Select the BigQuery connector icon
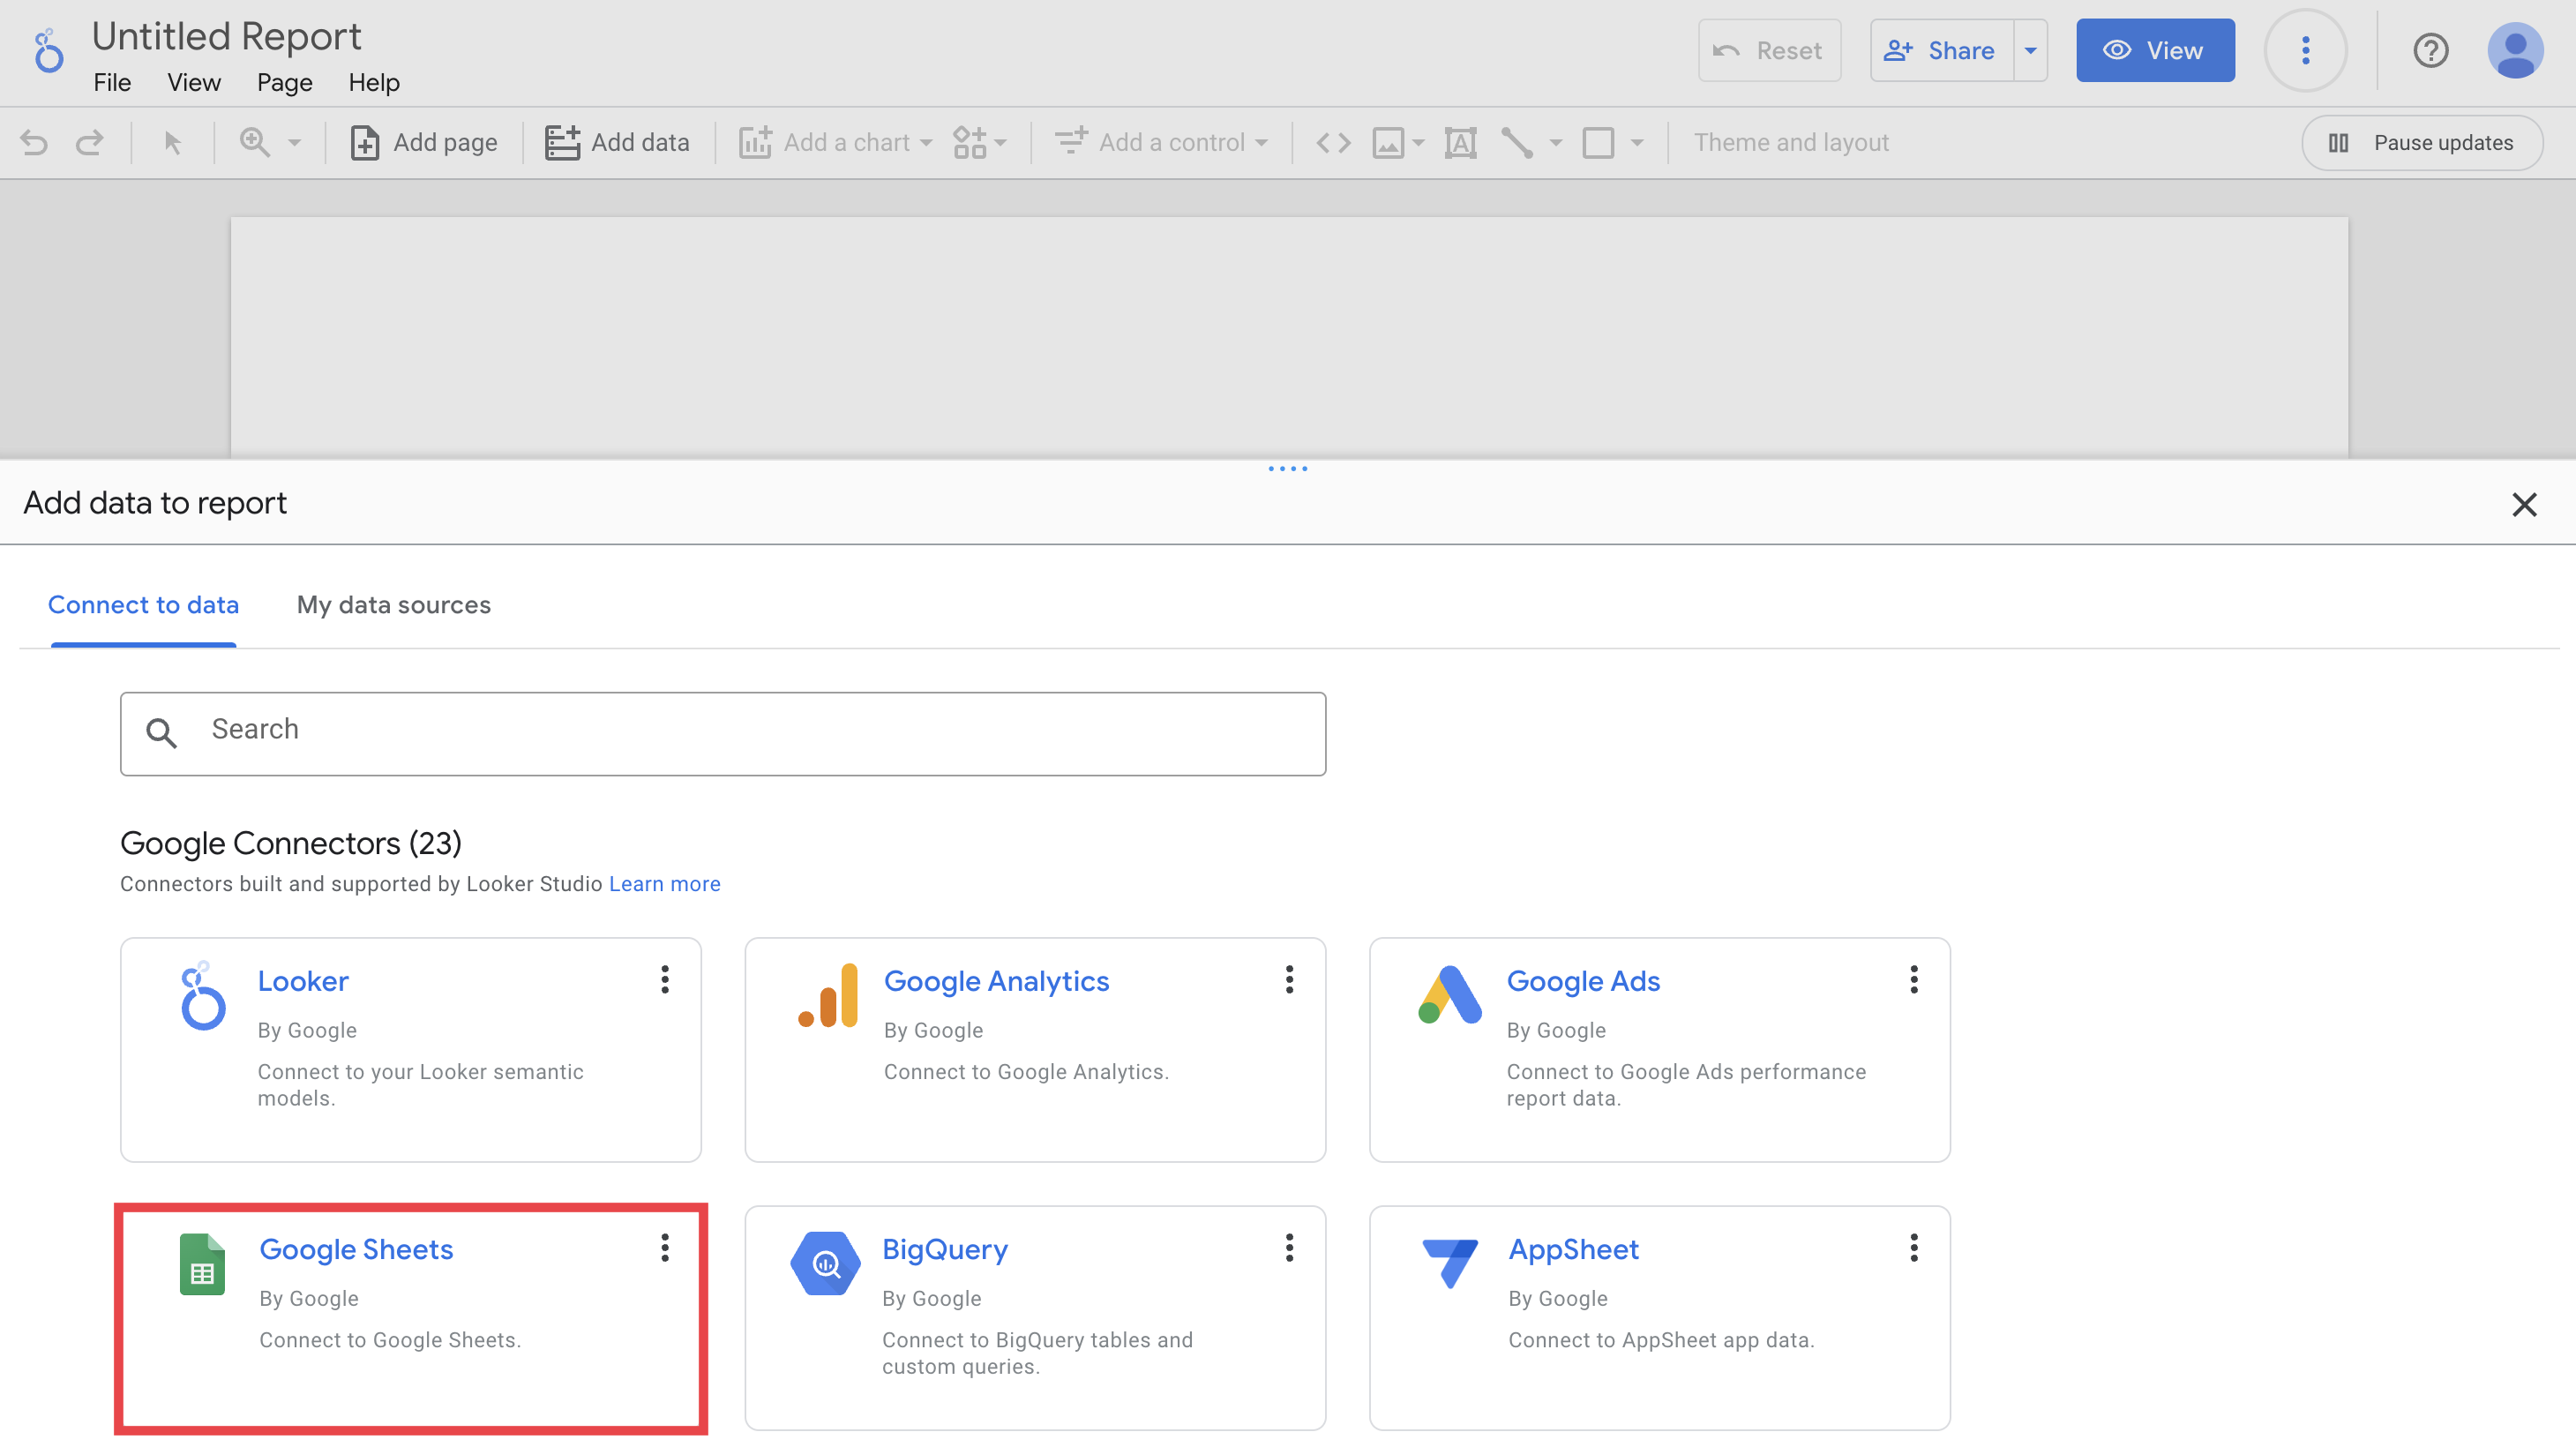2576x1447 pixels. pyautogui.click(x=825, y=1264)
